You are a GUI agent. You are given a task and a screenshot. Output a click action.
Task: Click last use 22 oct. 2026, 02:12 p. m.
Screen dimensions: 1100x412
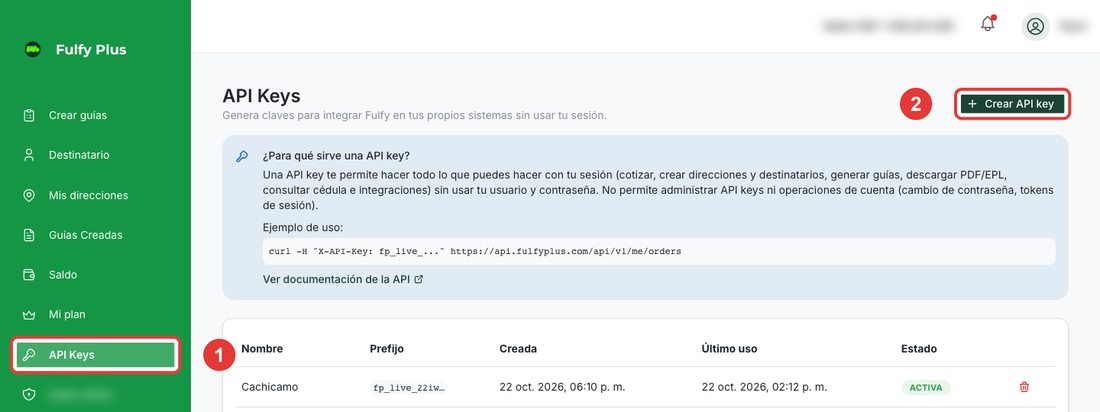pyautogui.click(x=764, y=387)
